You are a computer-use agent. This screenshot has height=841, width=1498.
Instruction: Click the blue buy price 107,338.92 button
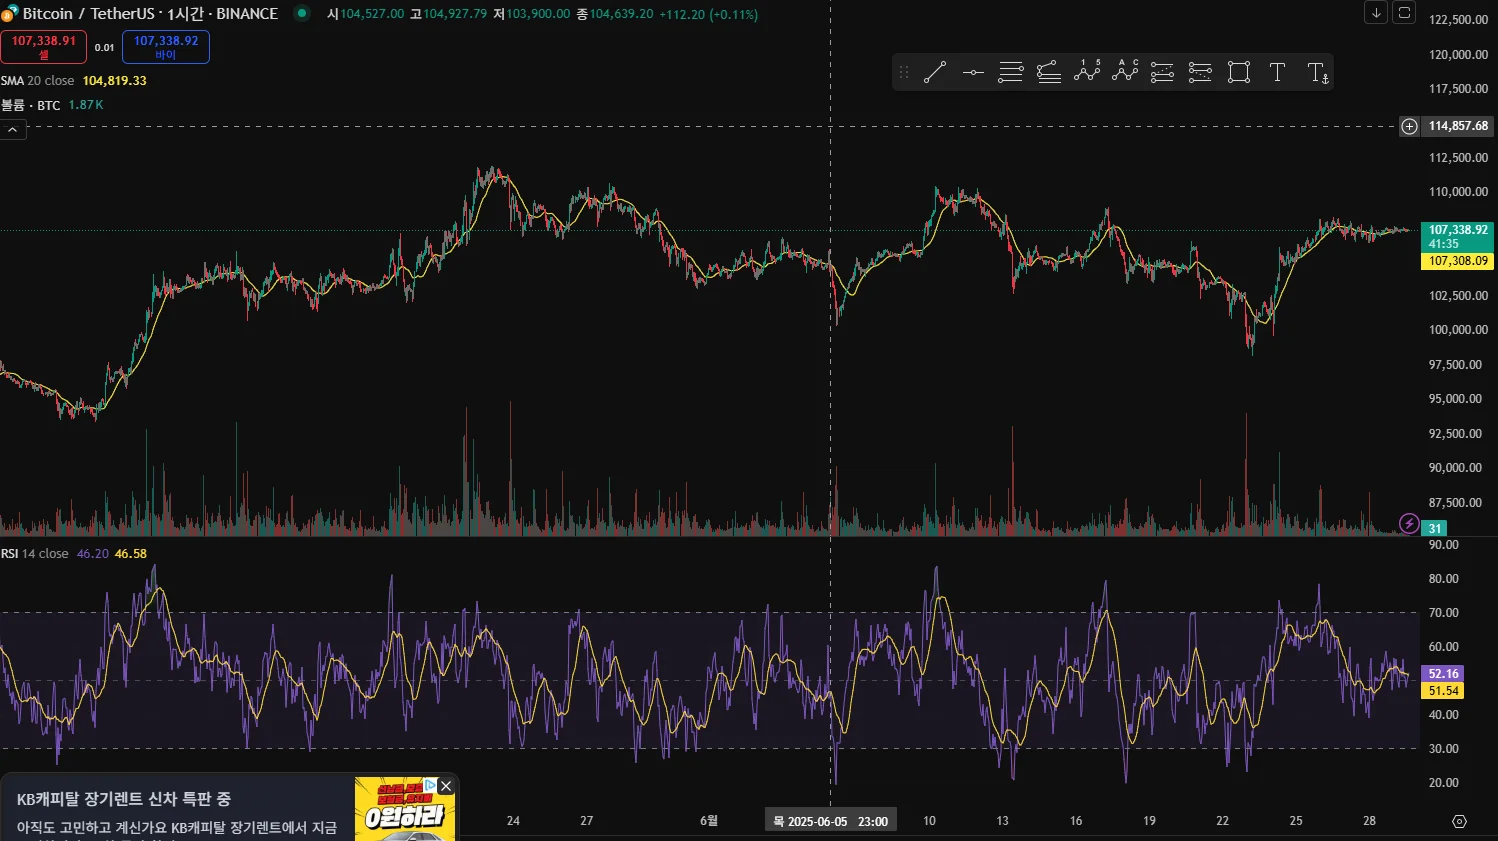click(166, 47)
